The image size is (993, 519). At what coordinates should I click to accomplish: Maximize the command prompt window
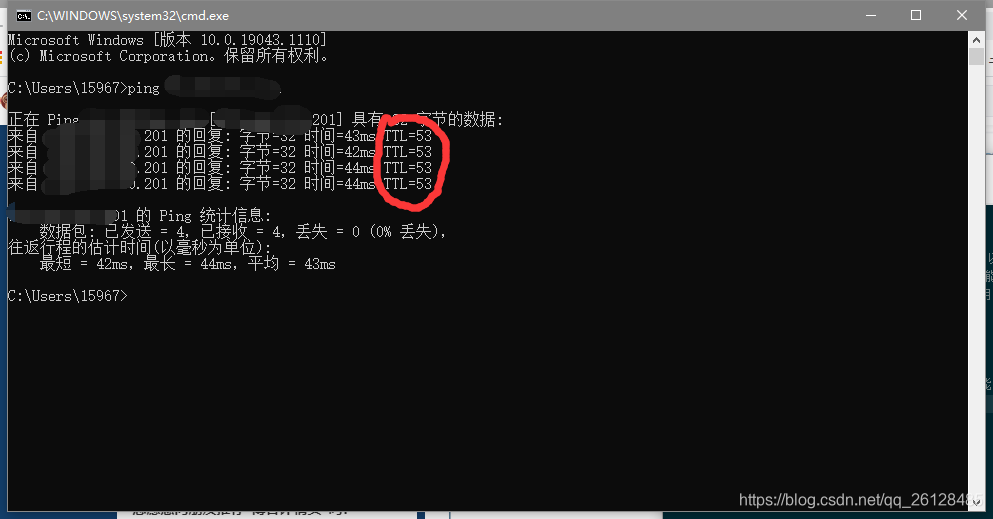pyautogui.click(x=916, y=15)
